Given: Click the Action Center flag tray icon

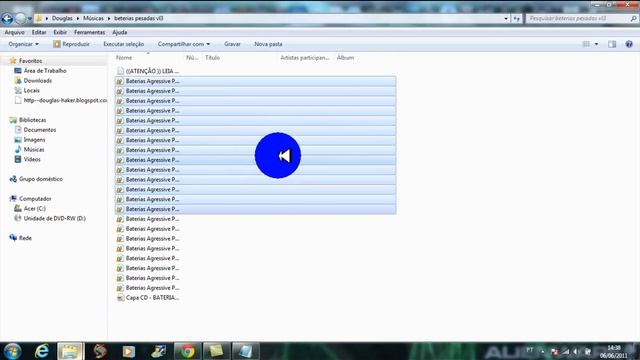Looking at the screenshot, I should coord(554,351).
